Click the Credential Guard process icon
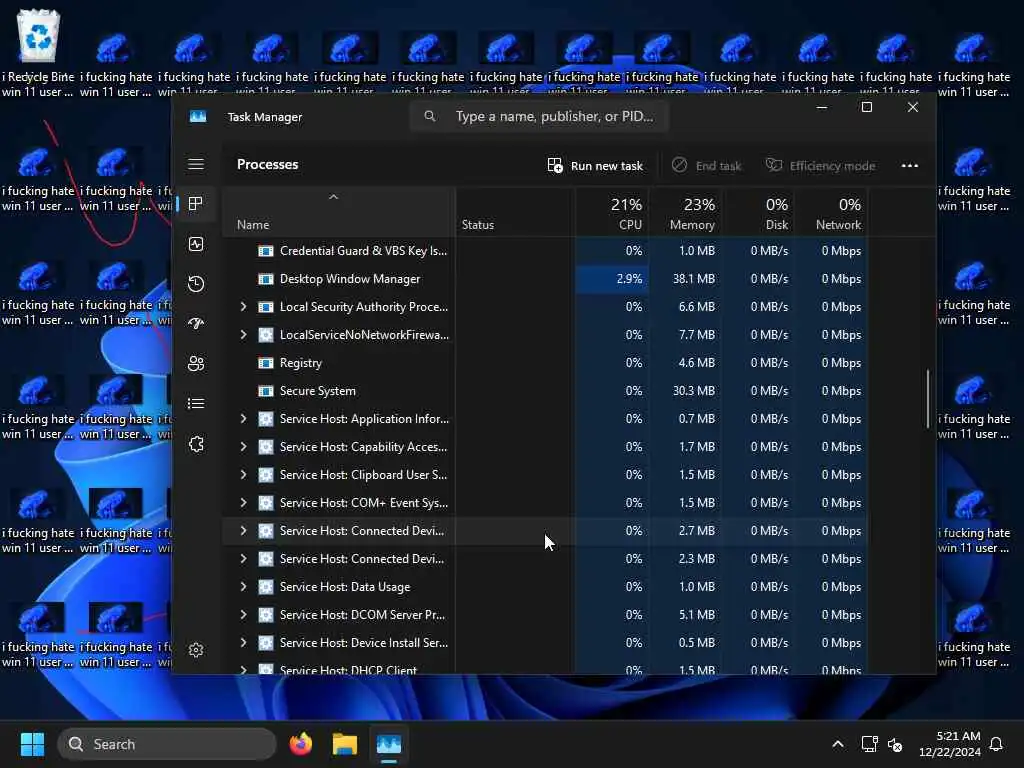The width and height of the screenshot is (1024, 768). [x=265, y=251]
